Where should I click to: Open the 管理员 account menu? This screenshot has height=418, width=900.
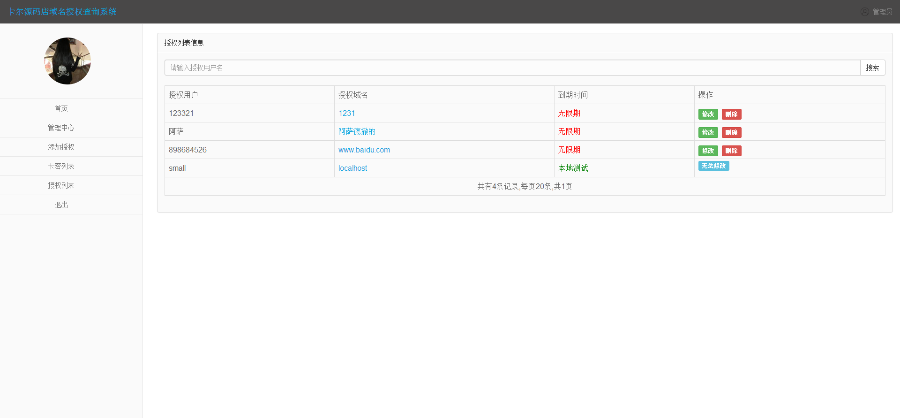coord(882,11)
